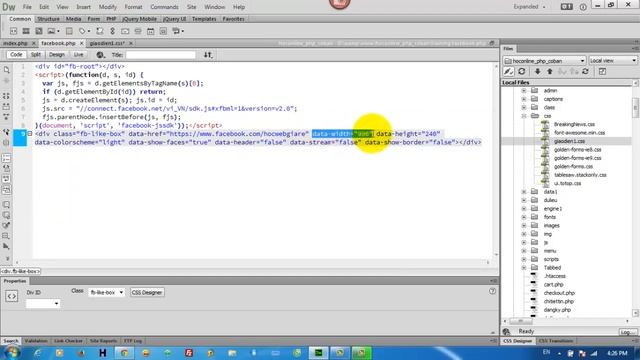This screenshot has width=640, height=360.
Task: Click the Get files down arrow icon
Action: point(538,71)
